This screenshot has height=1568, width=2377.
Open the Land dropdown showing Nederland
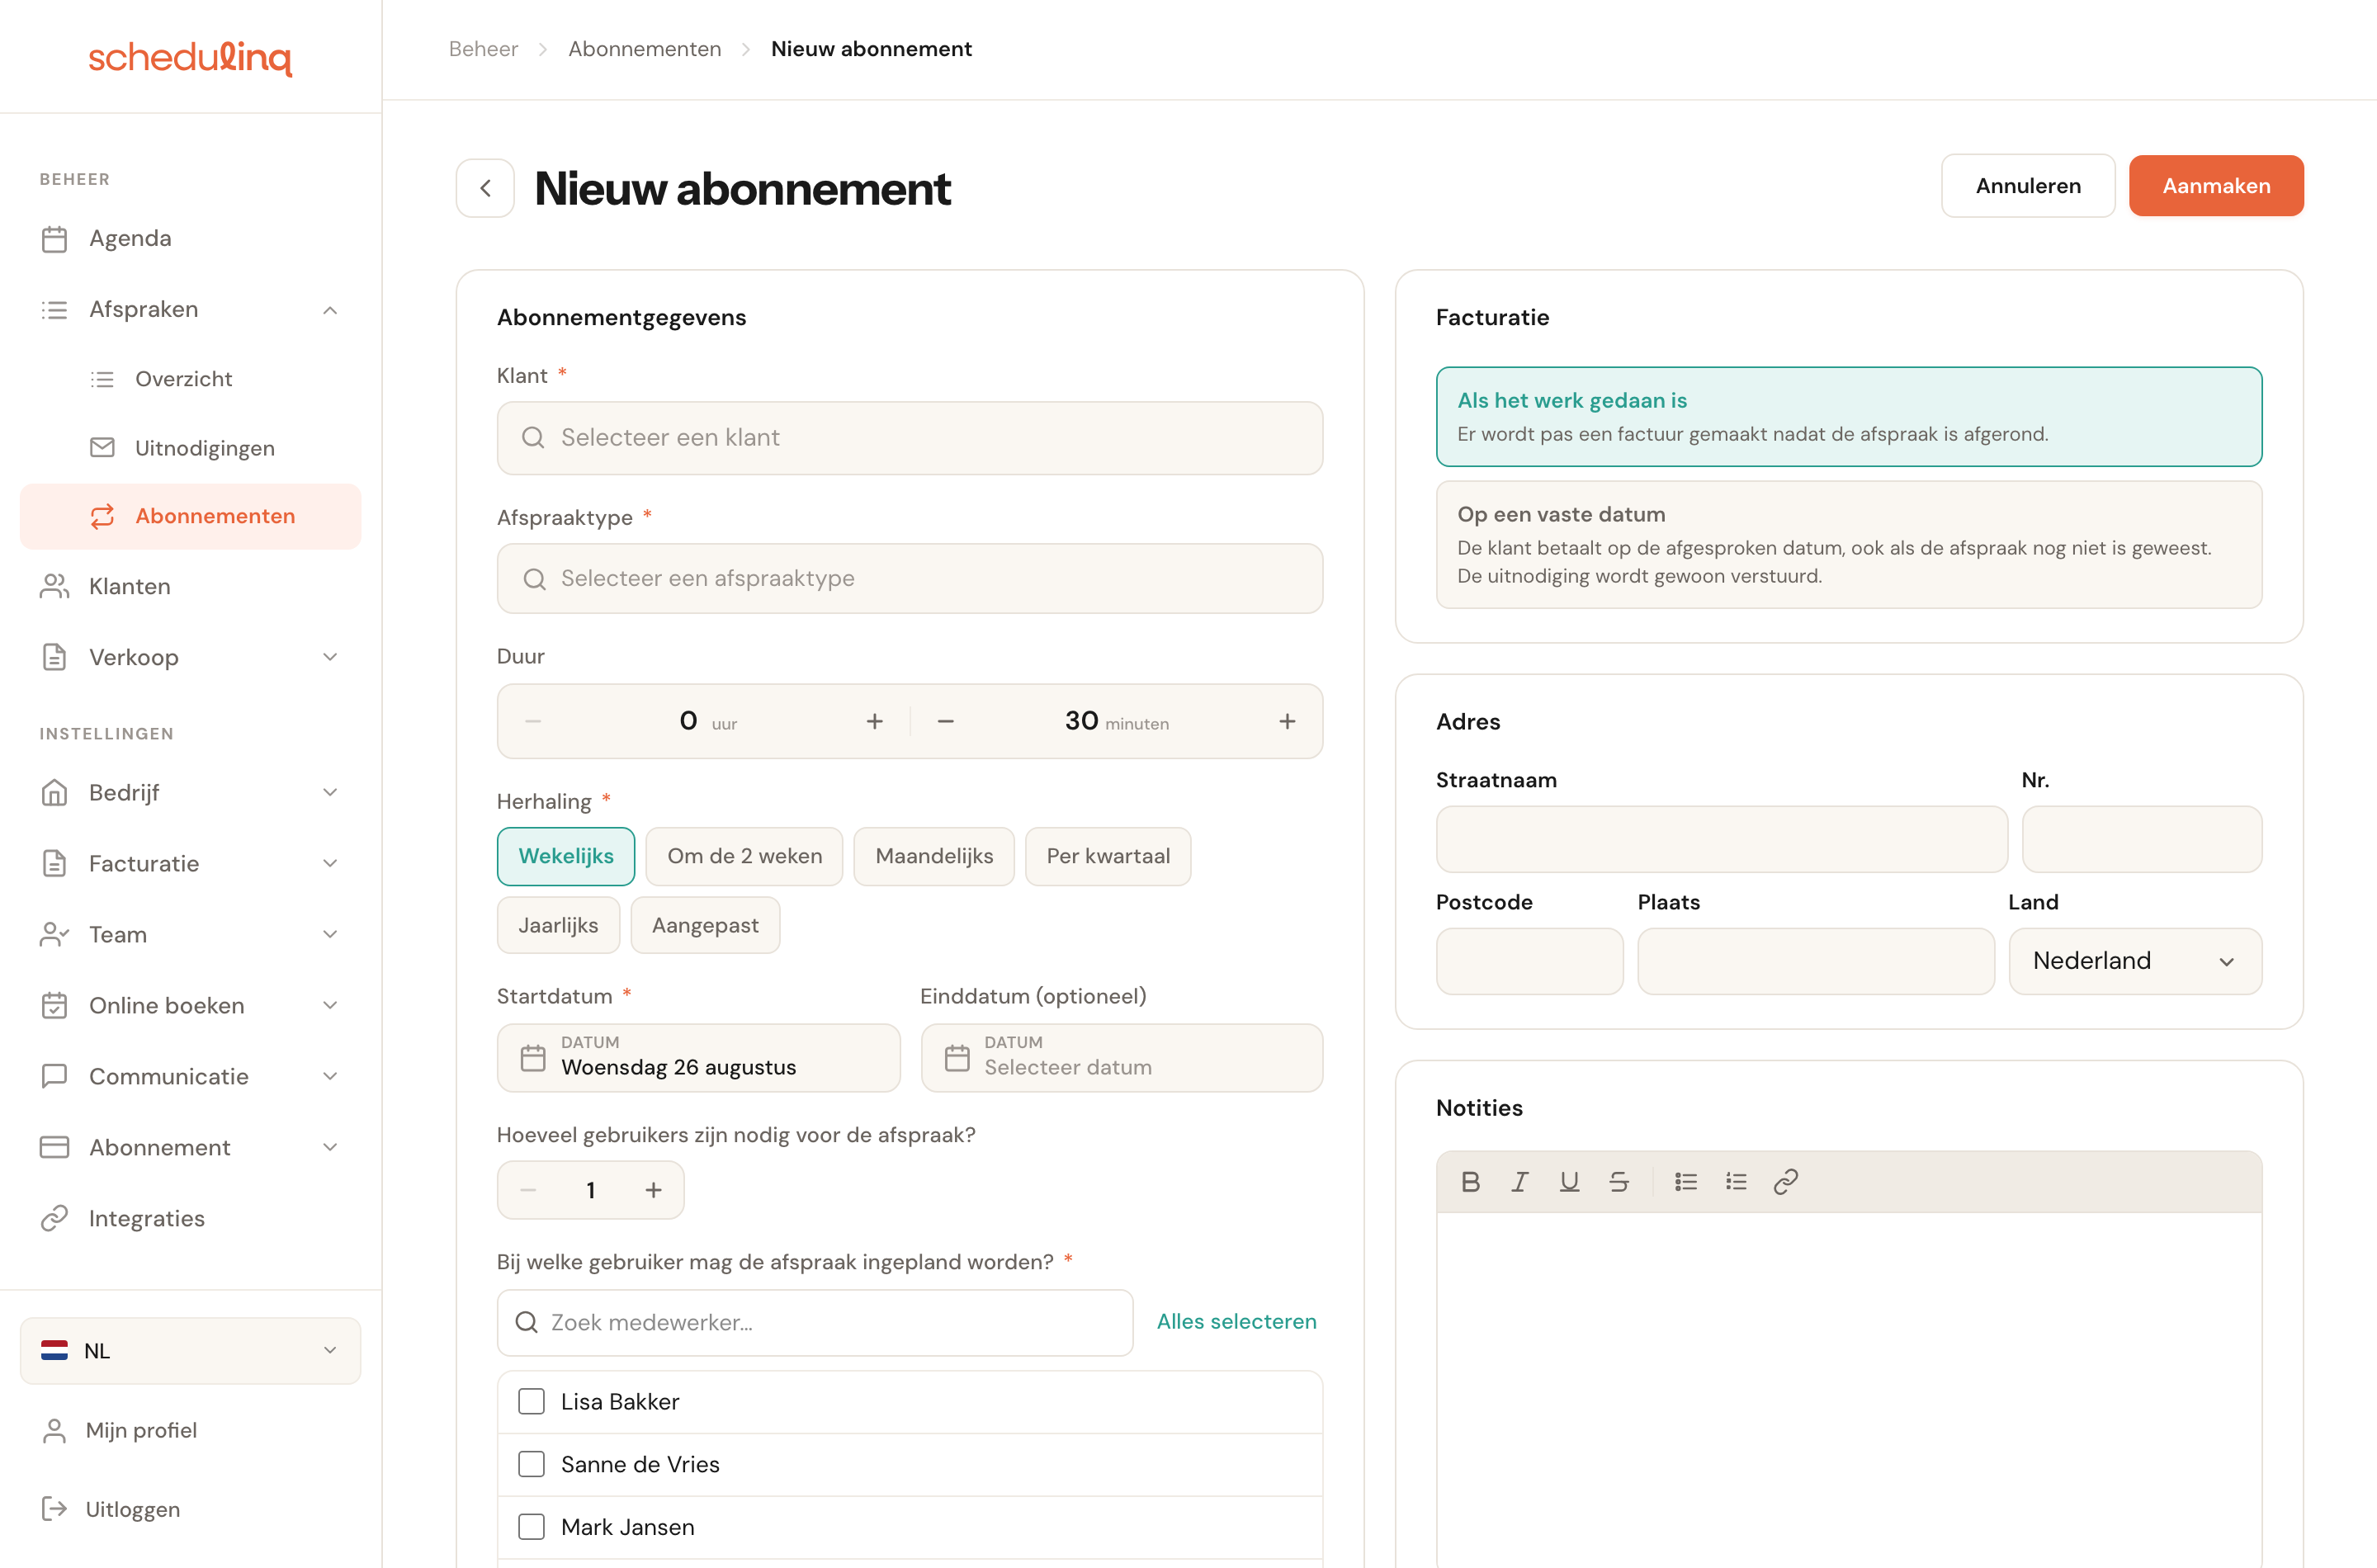[2135, 961]
